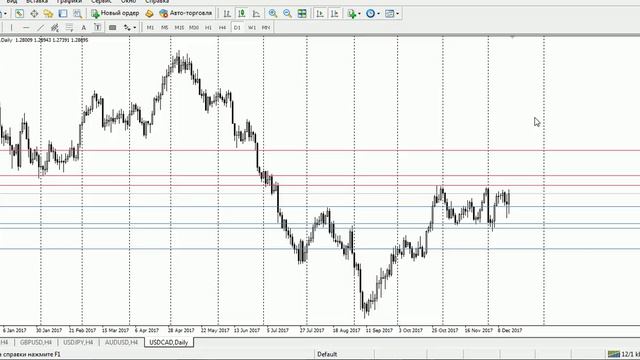Select the D1 daily timeframe button

[x=237, y=27]
